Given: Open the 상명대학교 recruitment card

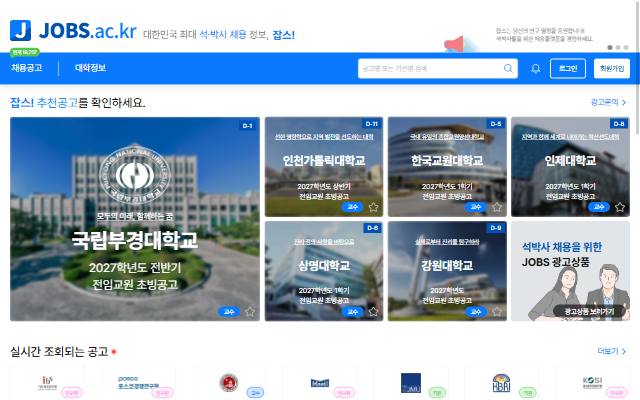Looking at the screenshot, I should pyautogui.click(x=324, y=271).
